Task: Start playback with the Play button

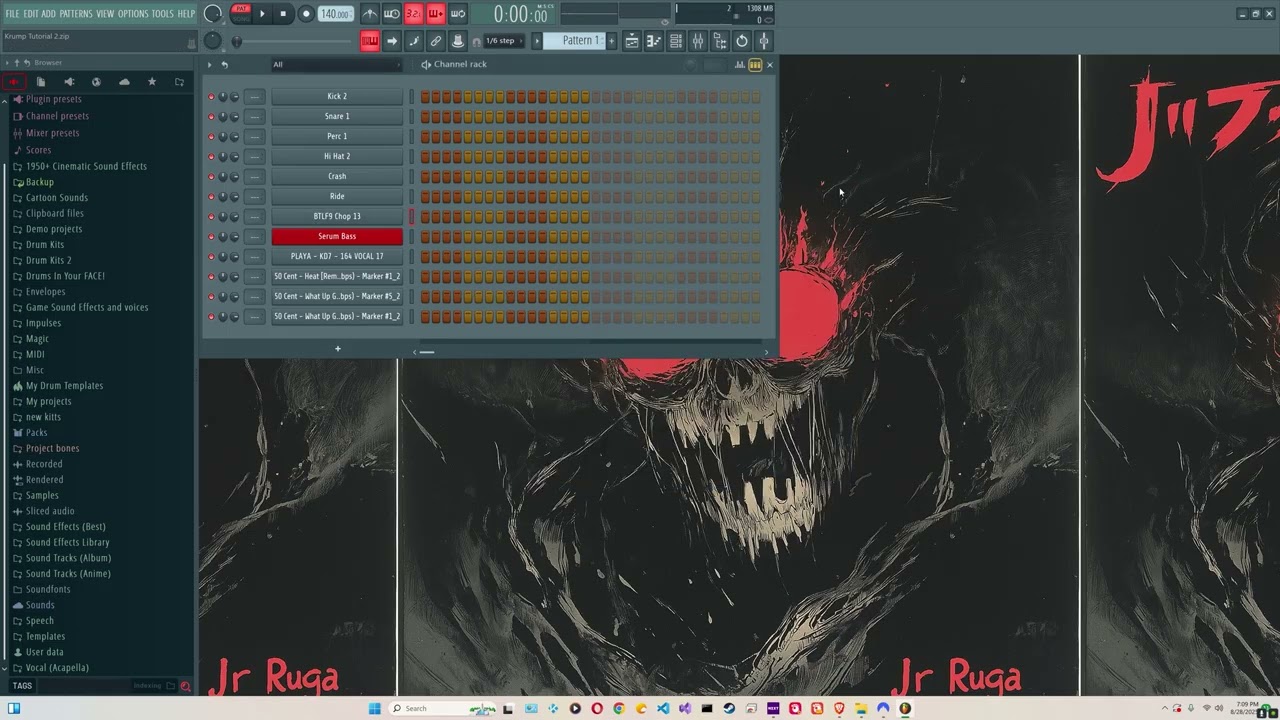Action: click(263, 14)
